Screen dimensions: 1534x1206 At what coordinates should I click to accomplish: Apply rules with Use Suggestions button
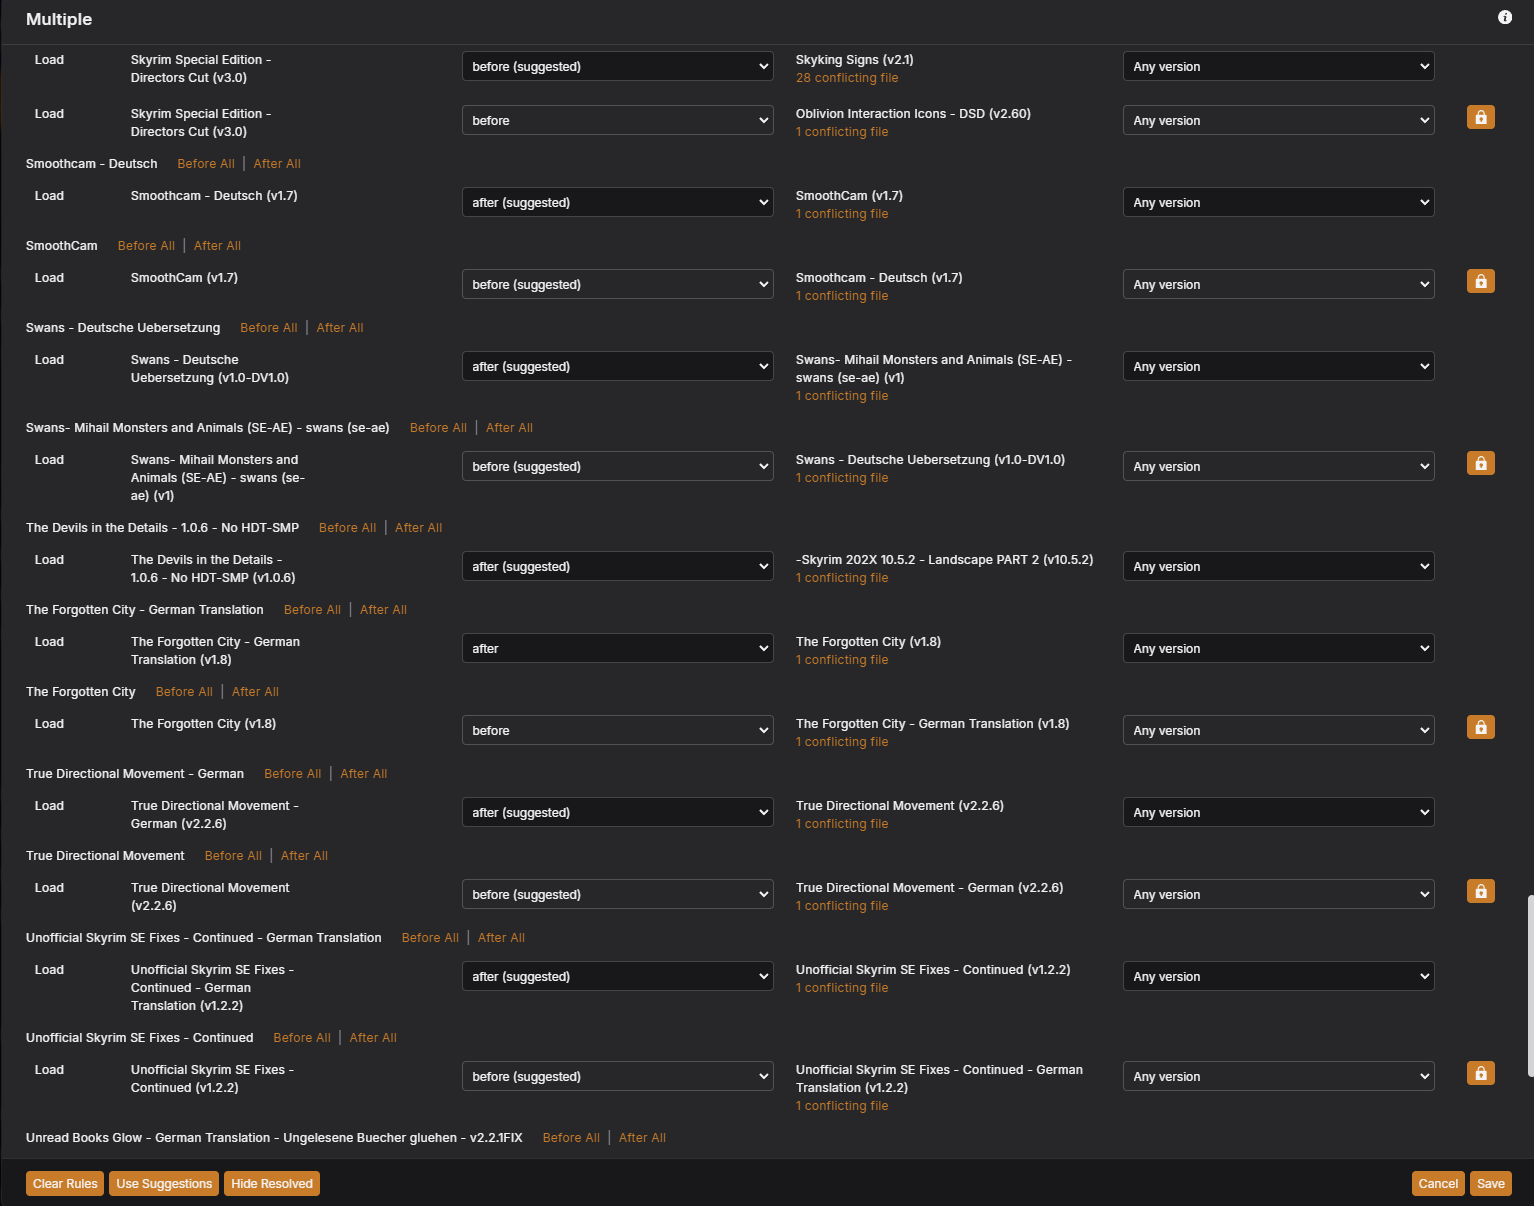(164, 1184)
